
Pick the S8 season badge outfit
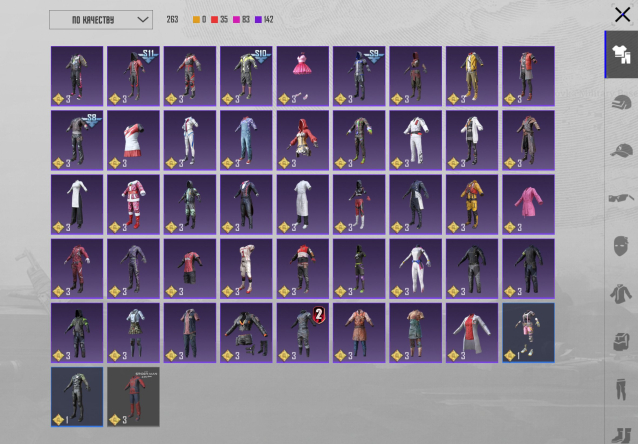pyautogui.click(x=77, y=140)
